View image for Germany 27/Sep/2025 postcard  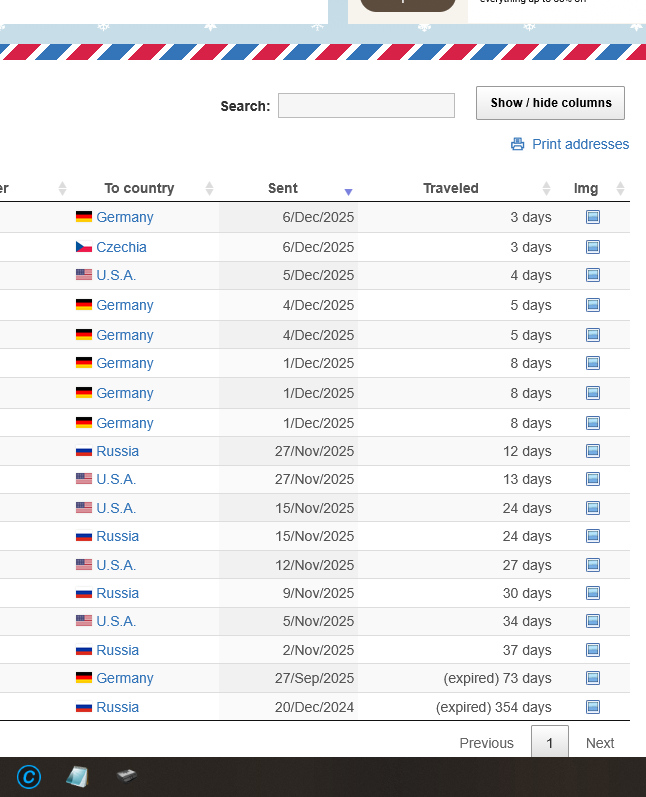click(x=592, y=678)
